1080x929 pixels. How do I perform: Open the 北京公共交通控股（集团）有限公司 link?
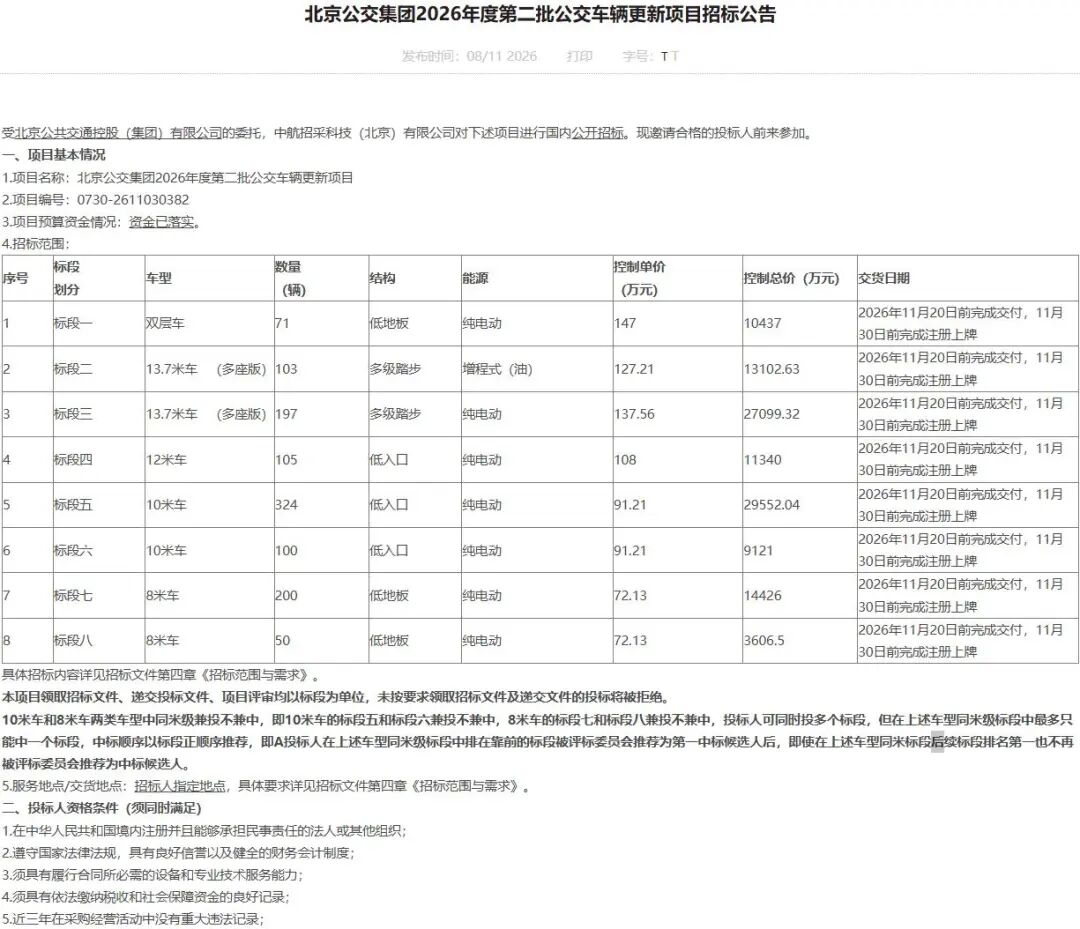(118, 133)
